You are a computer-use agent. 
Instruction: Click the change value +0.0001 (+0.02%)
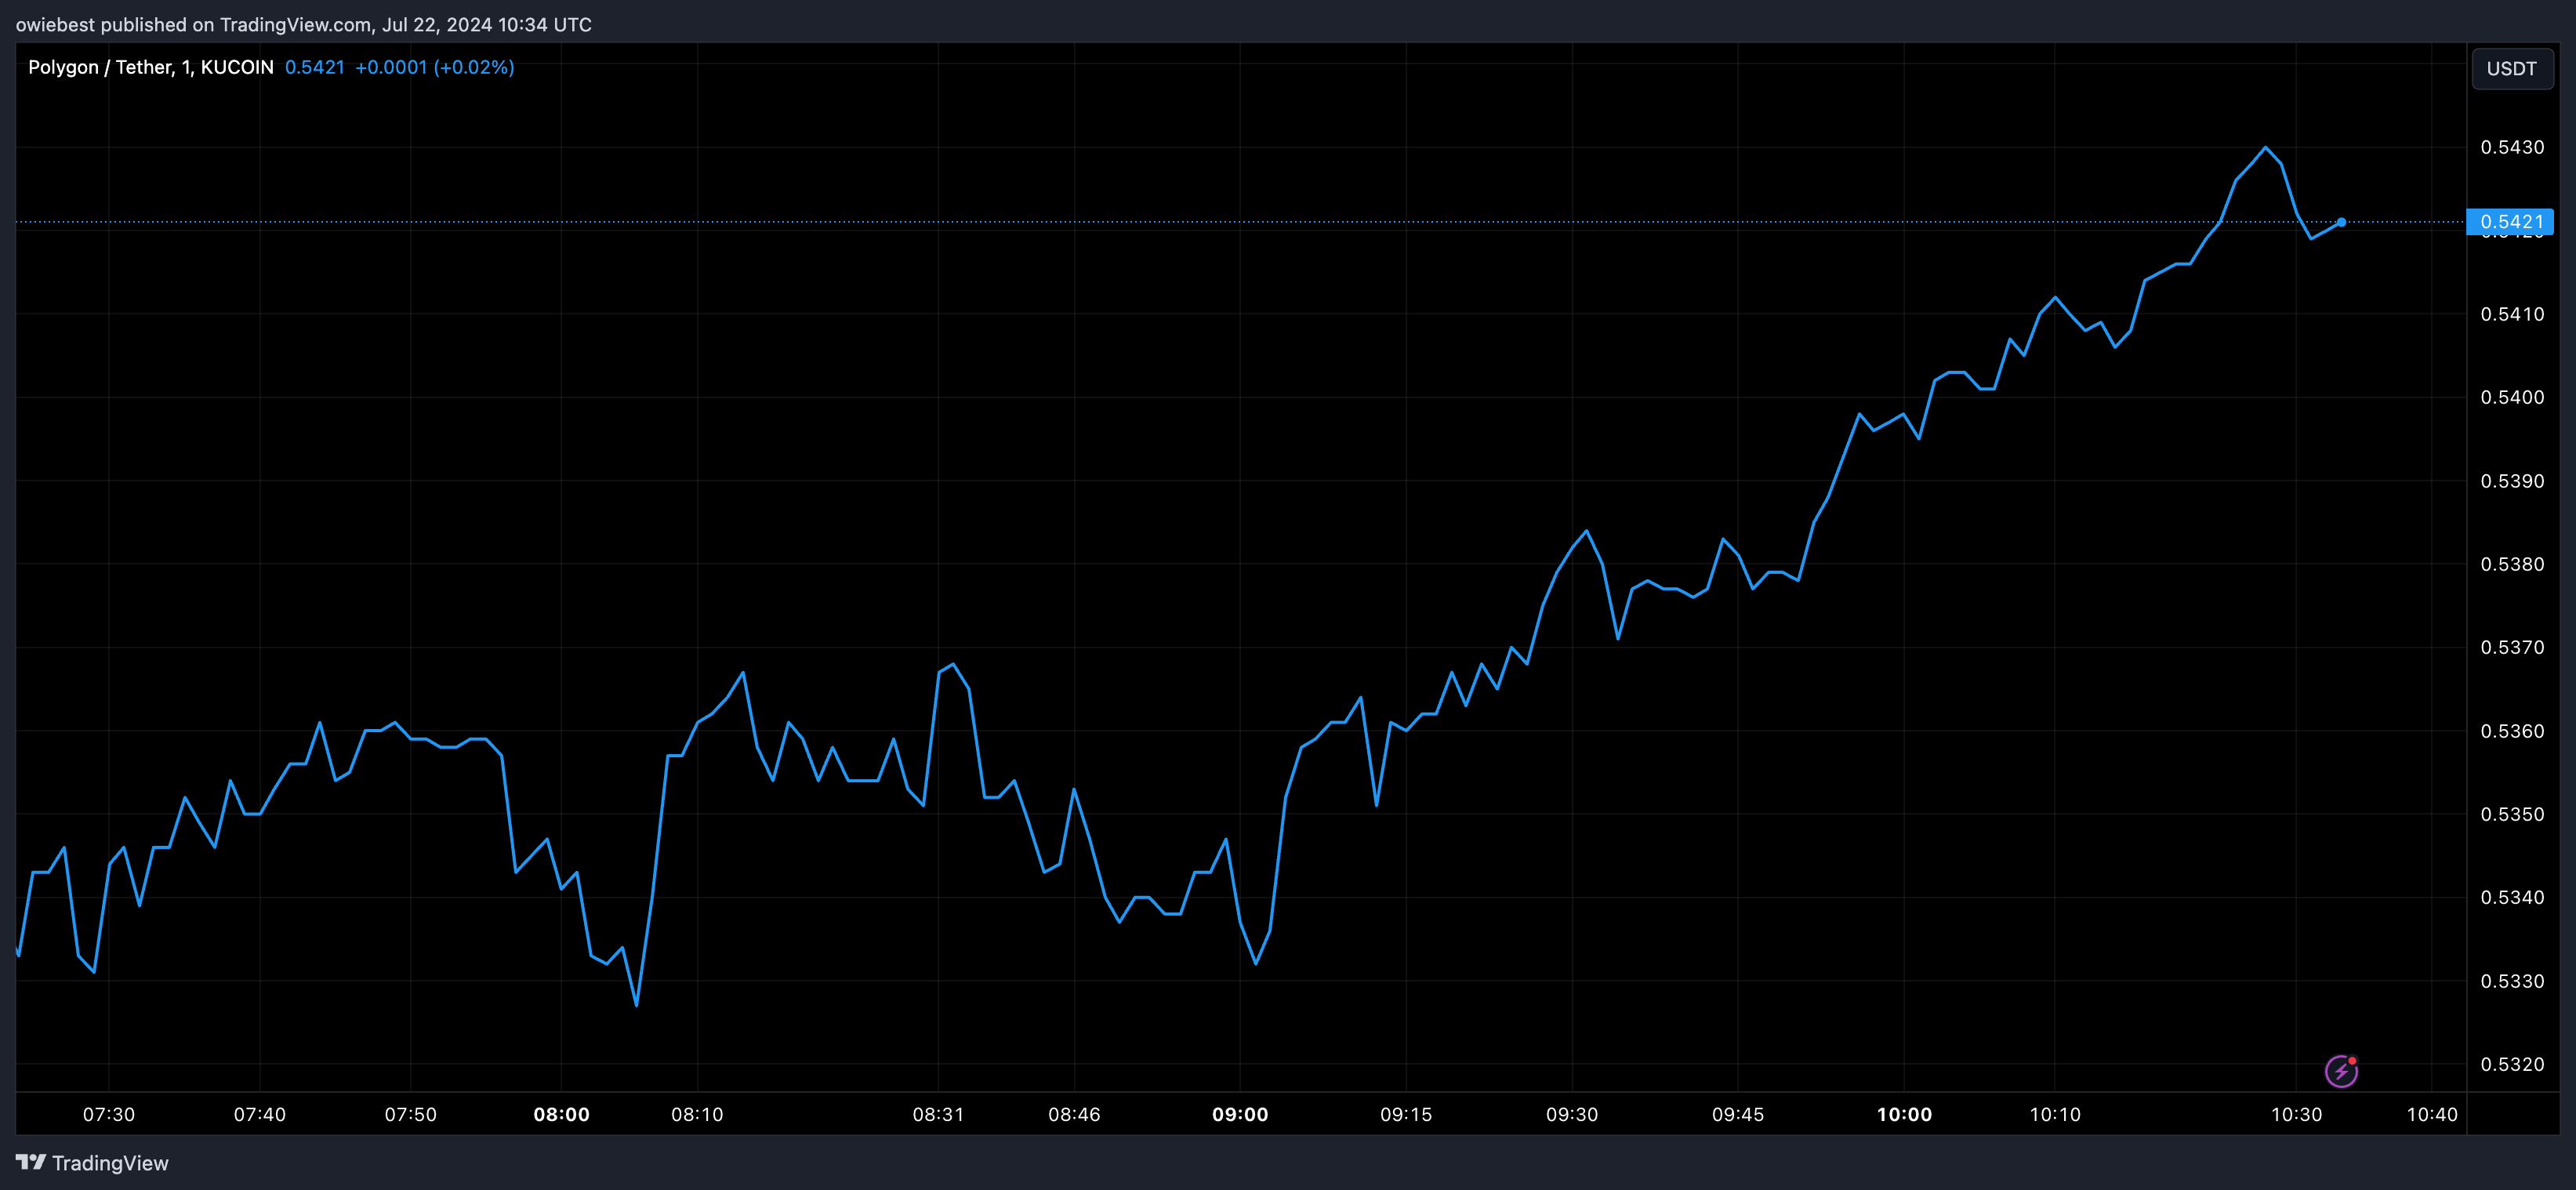(435, 67)
